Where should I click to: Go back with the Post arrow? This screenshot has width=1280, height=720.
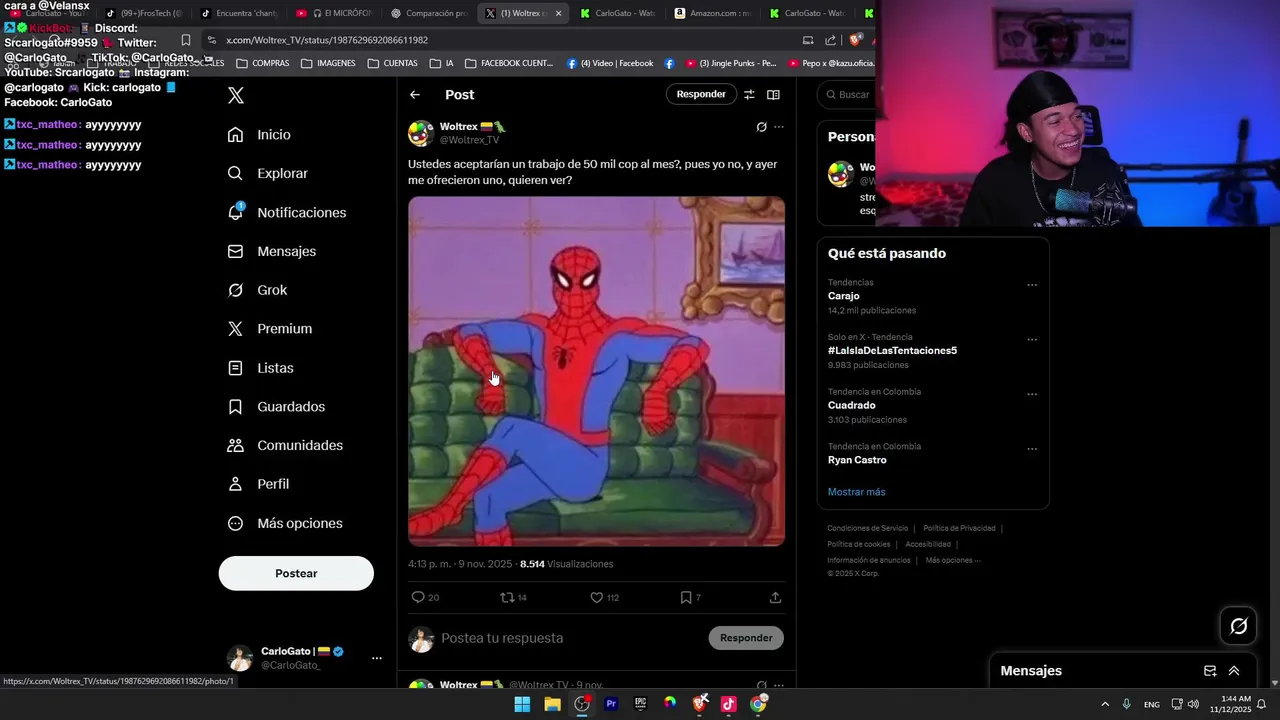pyautogui.click(x=415, y=95)
